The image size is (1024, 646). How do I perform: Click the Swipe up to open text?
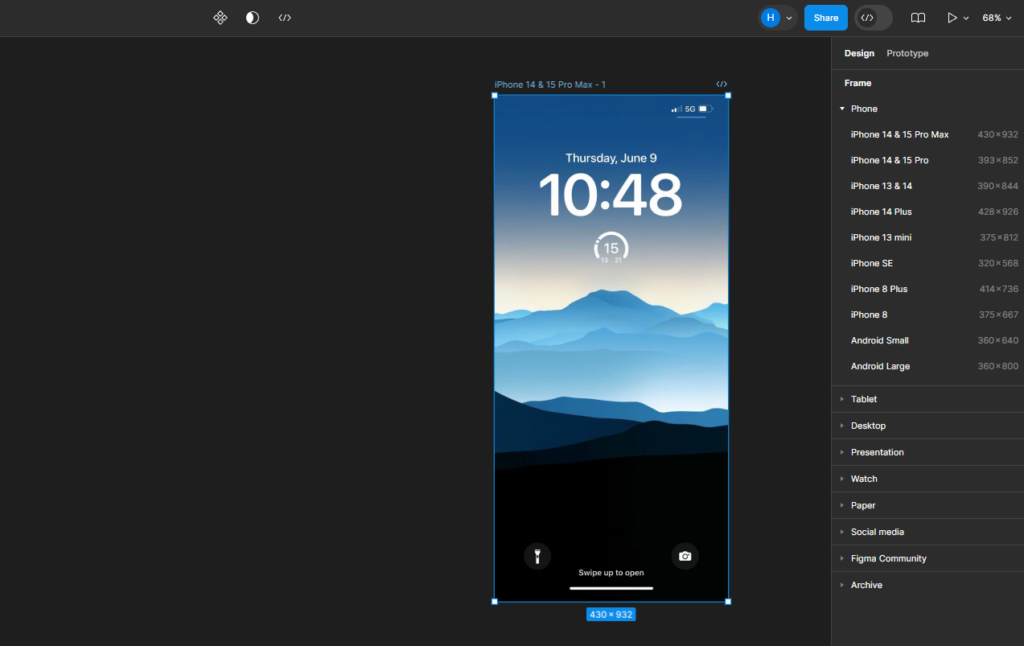(x=611, y=573)
